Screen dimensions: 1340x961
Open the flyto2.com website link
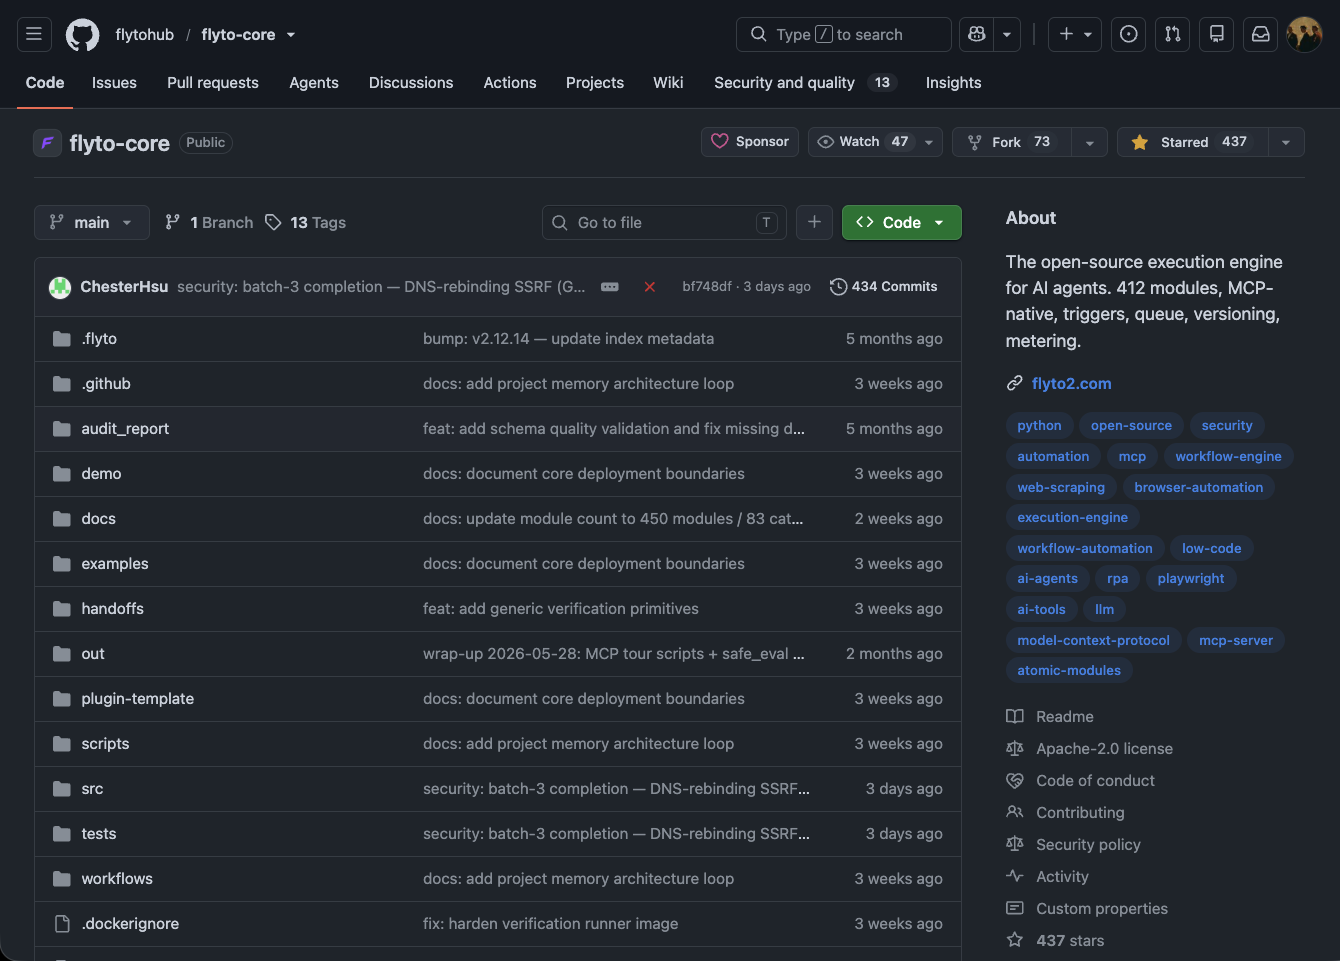click(x=1071, y=383)
